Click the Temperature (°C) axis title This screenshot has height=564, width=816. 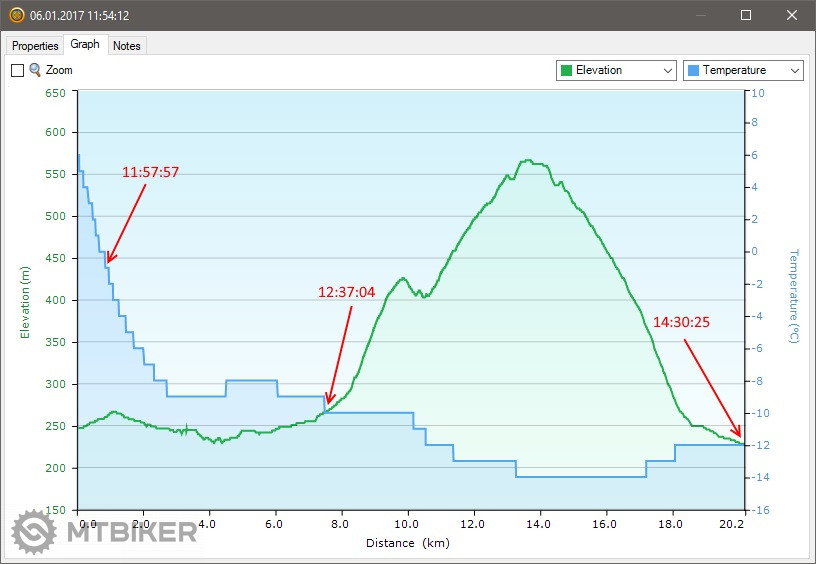click(793, 296)
